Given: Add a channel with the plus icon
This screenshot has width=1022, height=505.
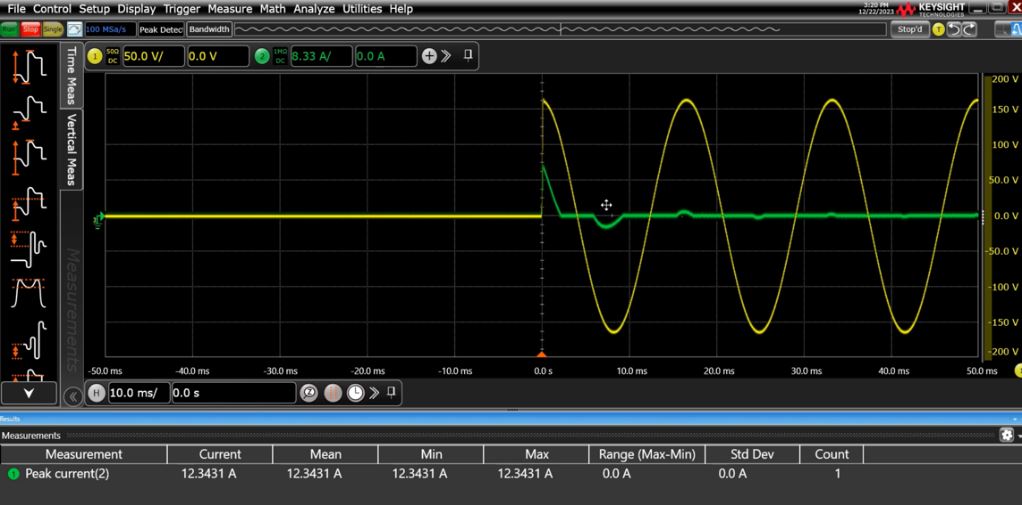Looking at the screenshot, I should click(430, 56).
